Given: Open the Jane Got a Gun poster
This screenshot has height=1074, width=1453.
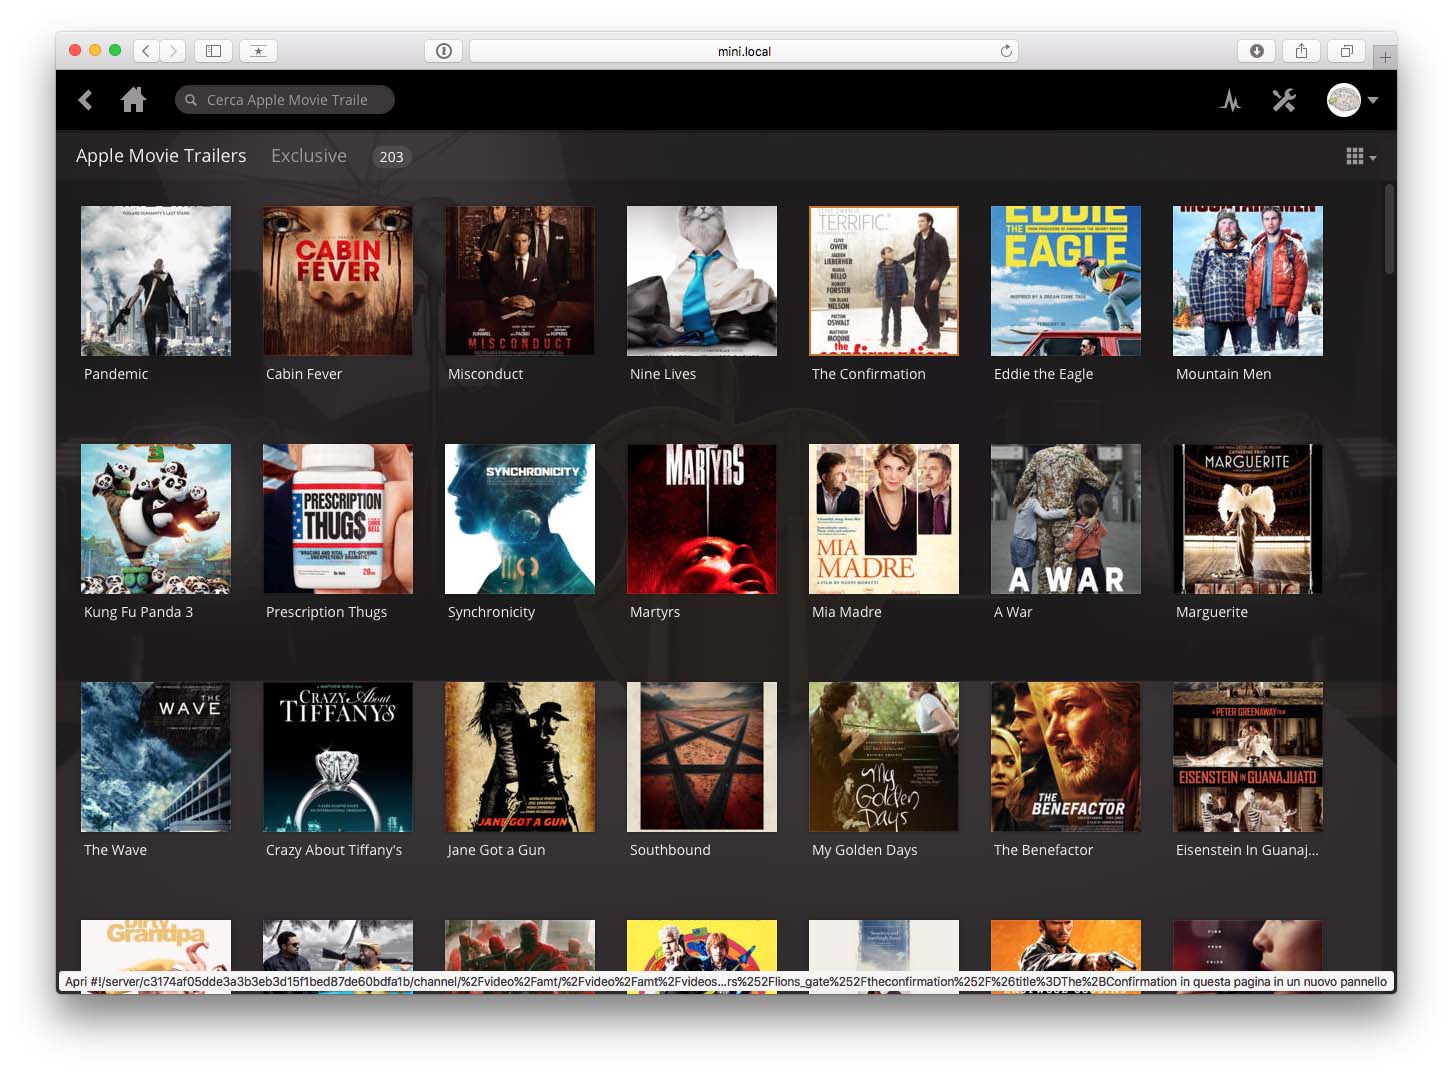Looking at the screenshot, I should 520,757.
